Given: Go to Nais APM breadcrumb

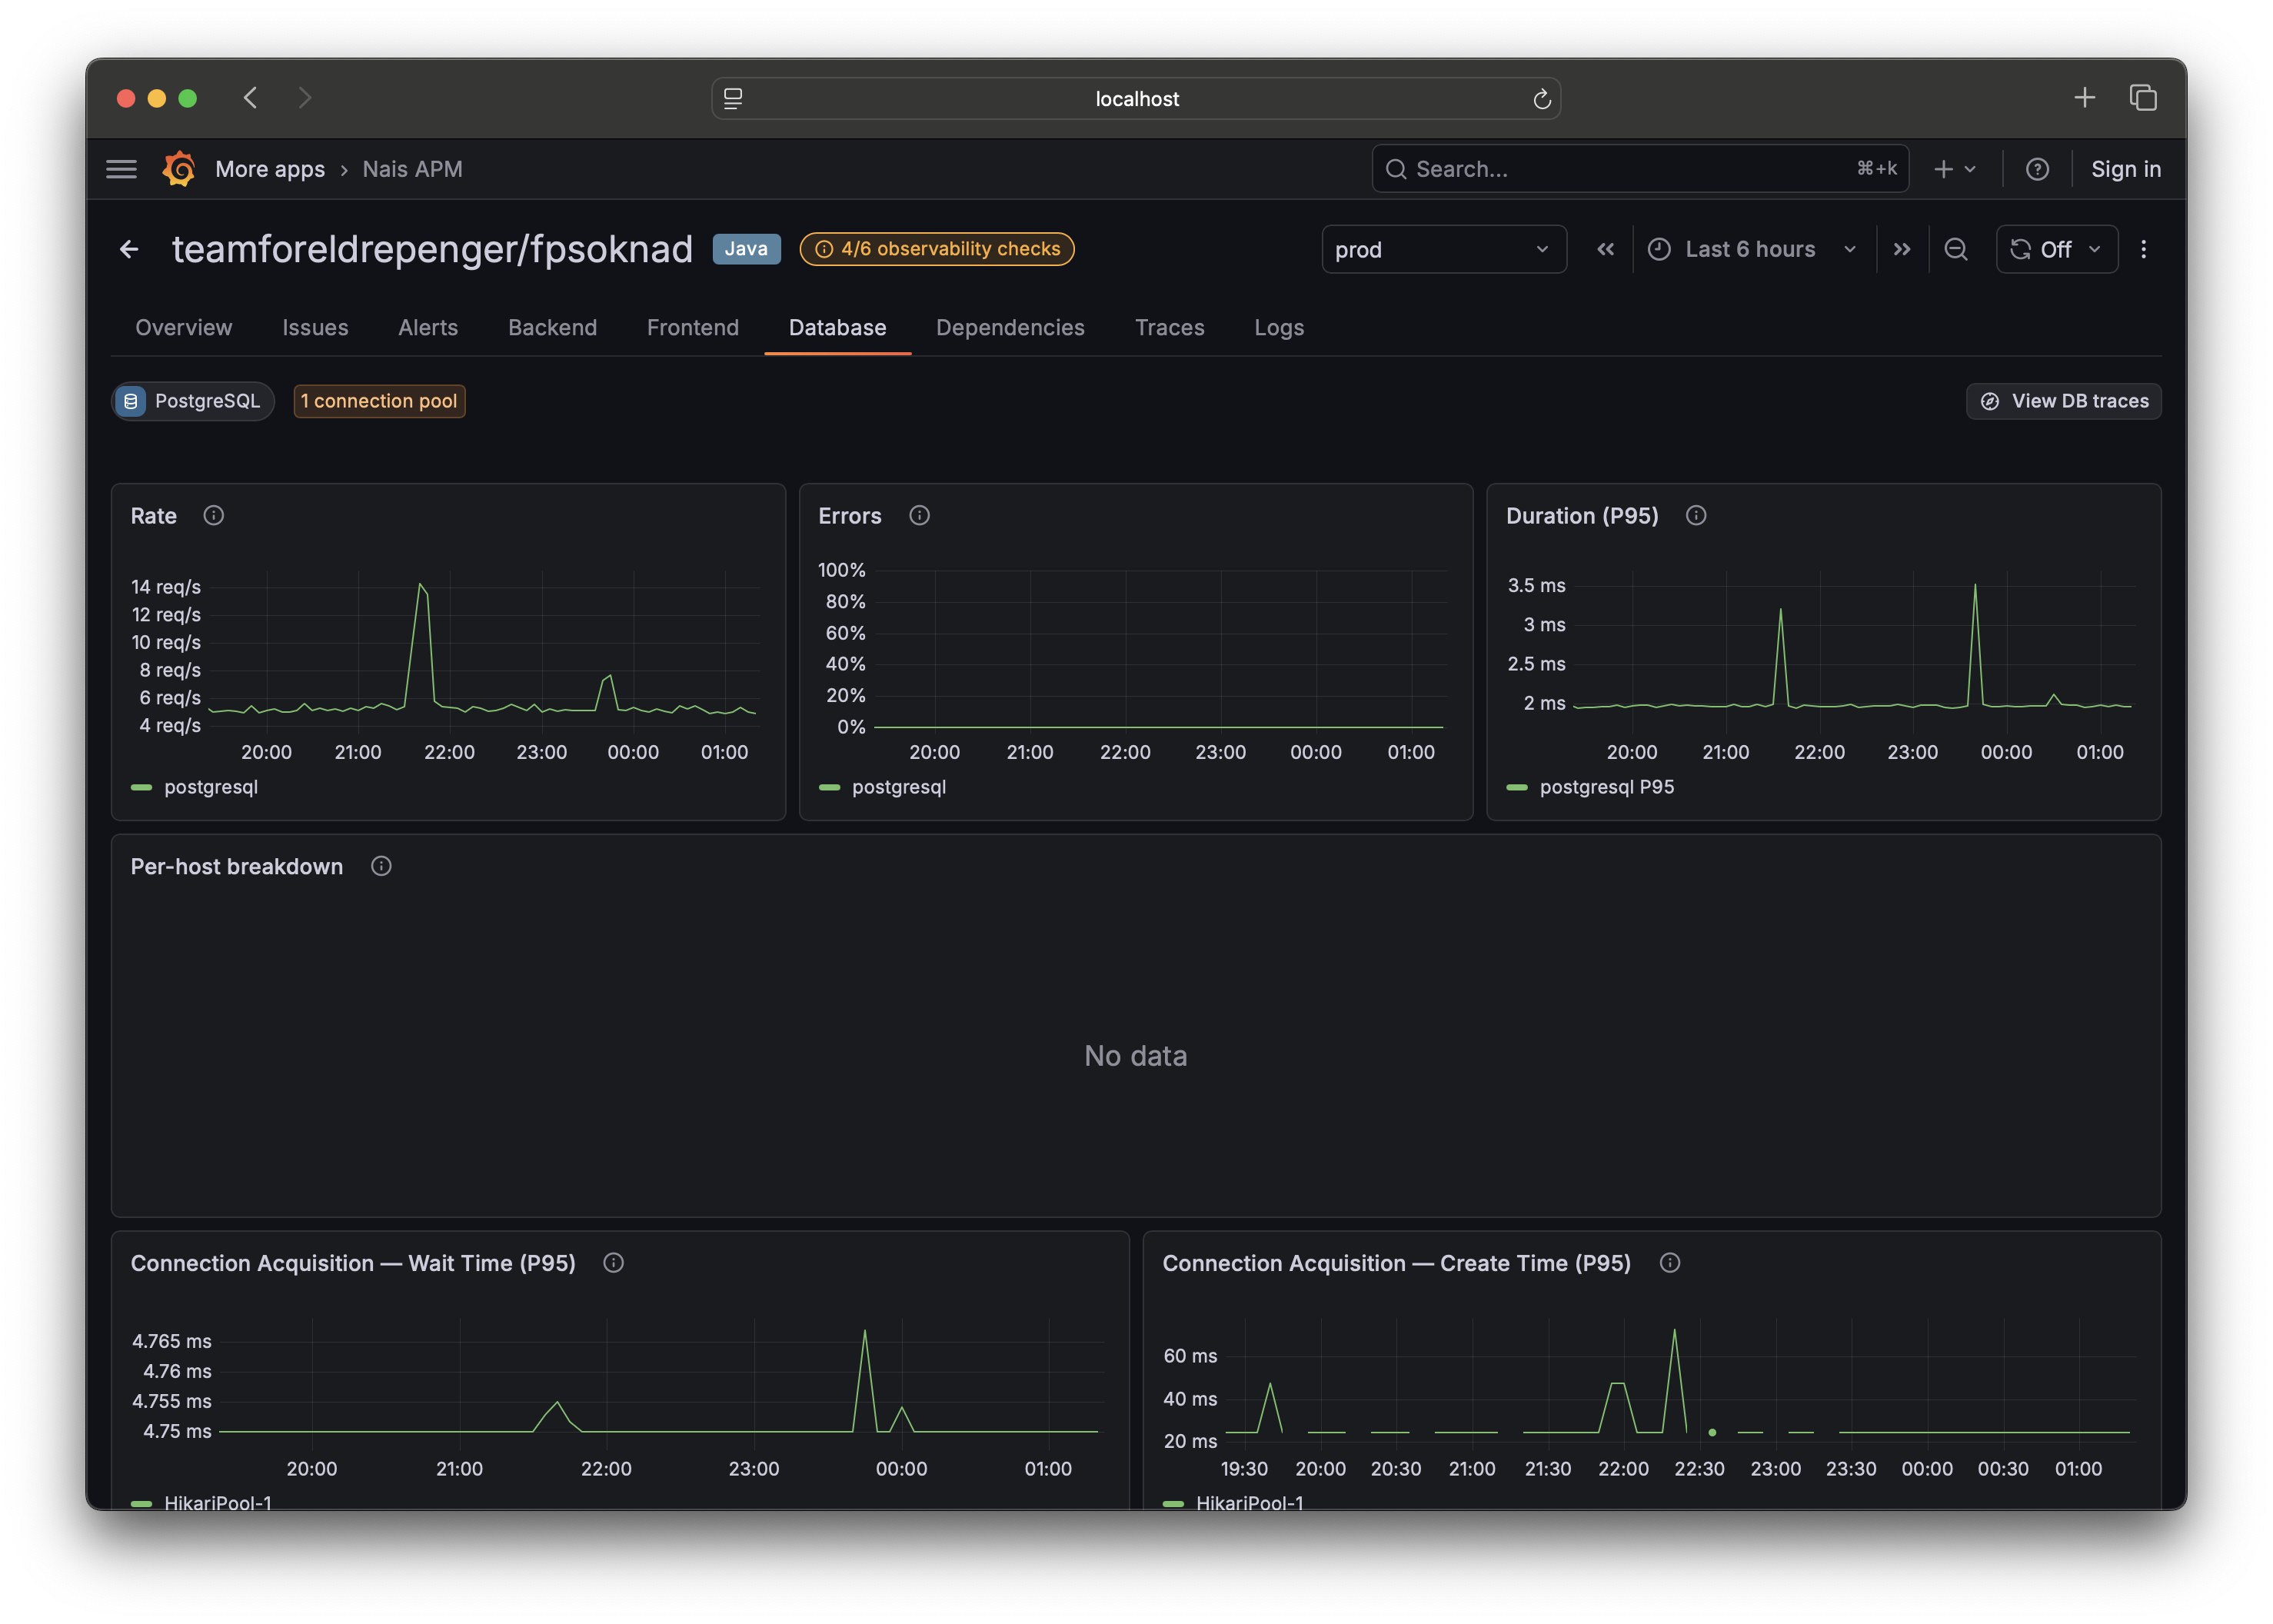Looking at the screenshot, I should pyautogui.click(x=412, y=169).
